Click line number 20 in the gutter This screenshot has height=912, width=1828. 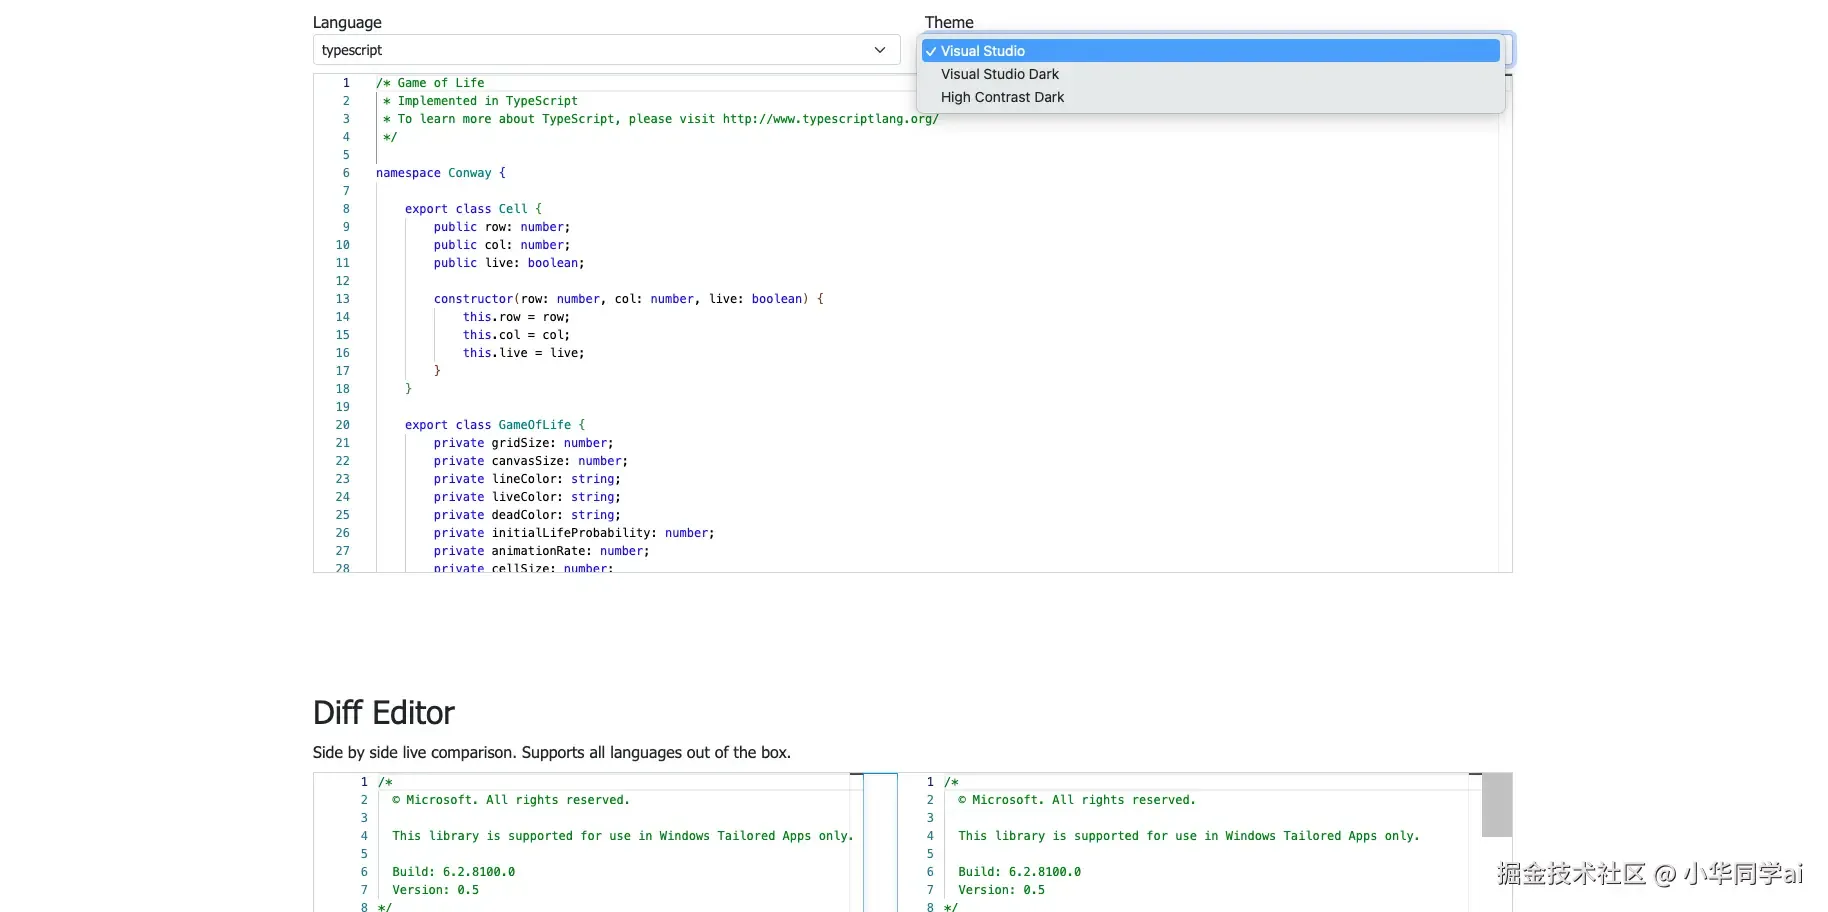click(x=342, y=425)
